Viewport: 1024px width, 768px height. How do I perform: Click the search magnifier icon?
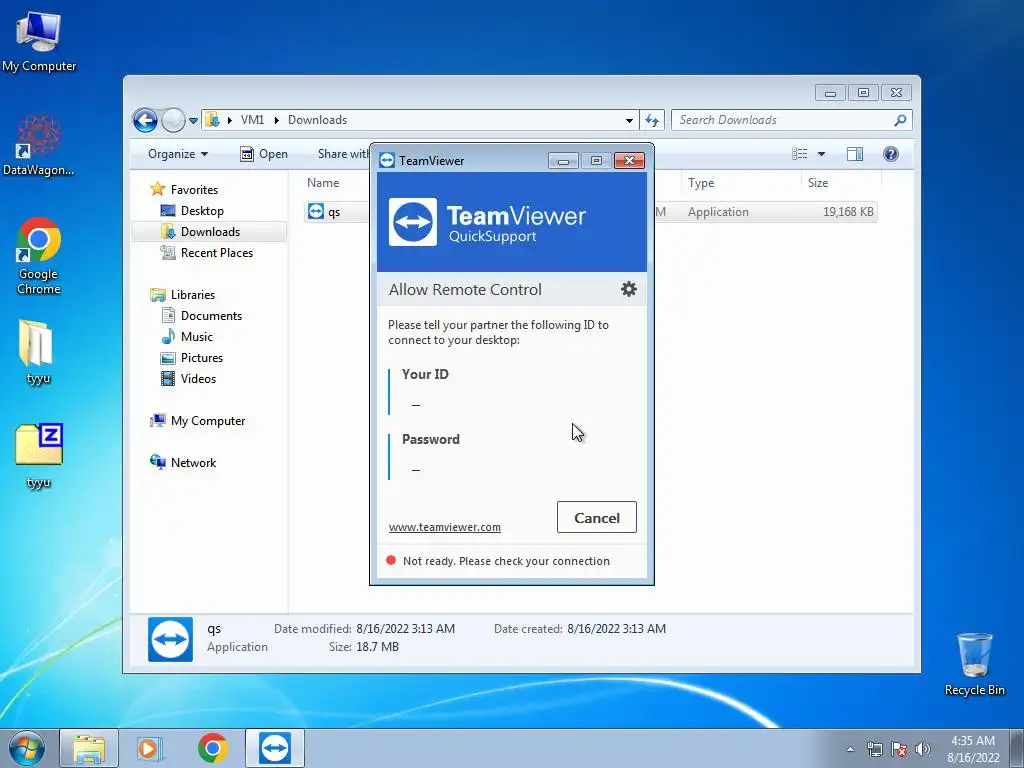coord(901,120)
